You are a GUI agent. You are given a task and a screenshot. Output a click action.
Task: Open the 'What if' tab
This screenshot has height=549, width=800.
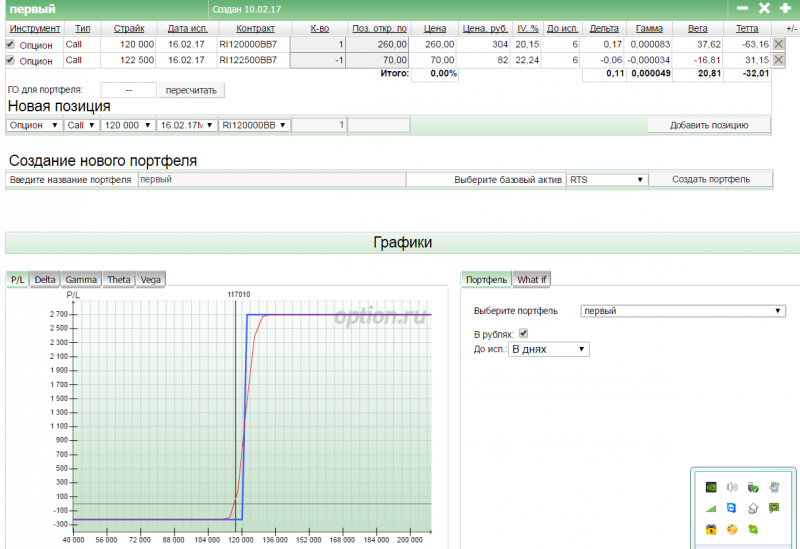(x=532, y=280)
